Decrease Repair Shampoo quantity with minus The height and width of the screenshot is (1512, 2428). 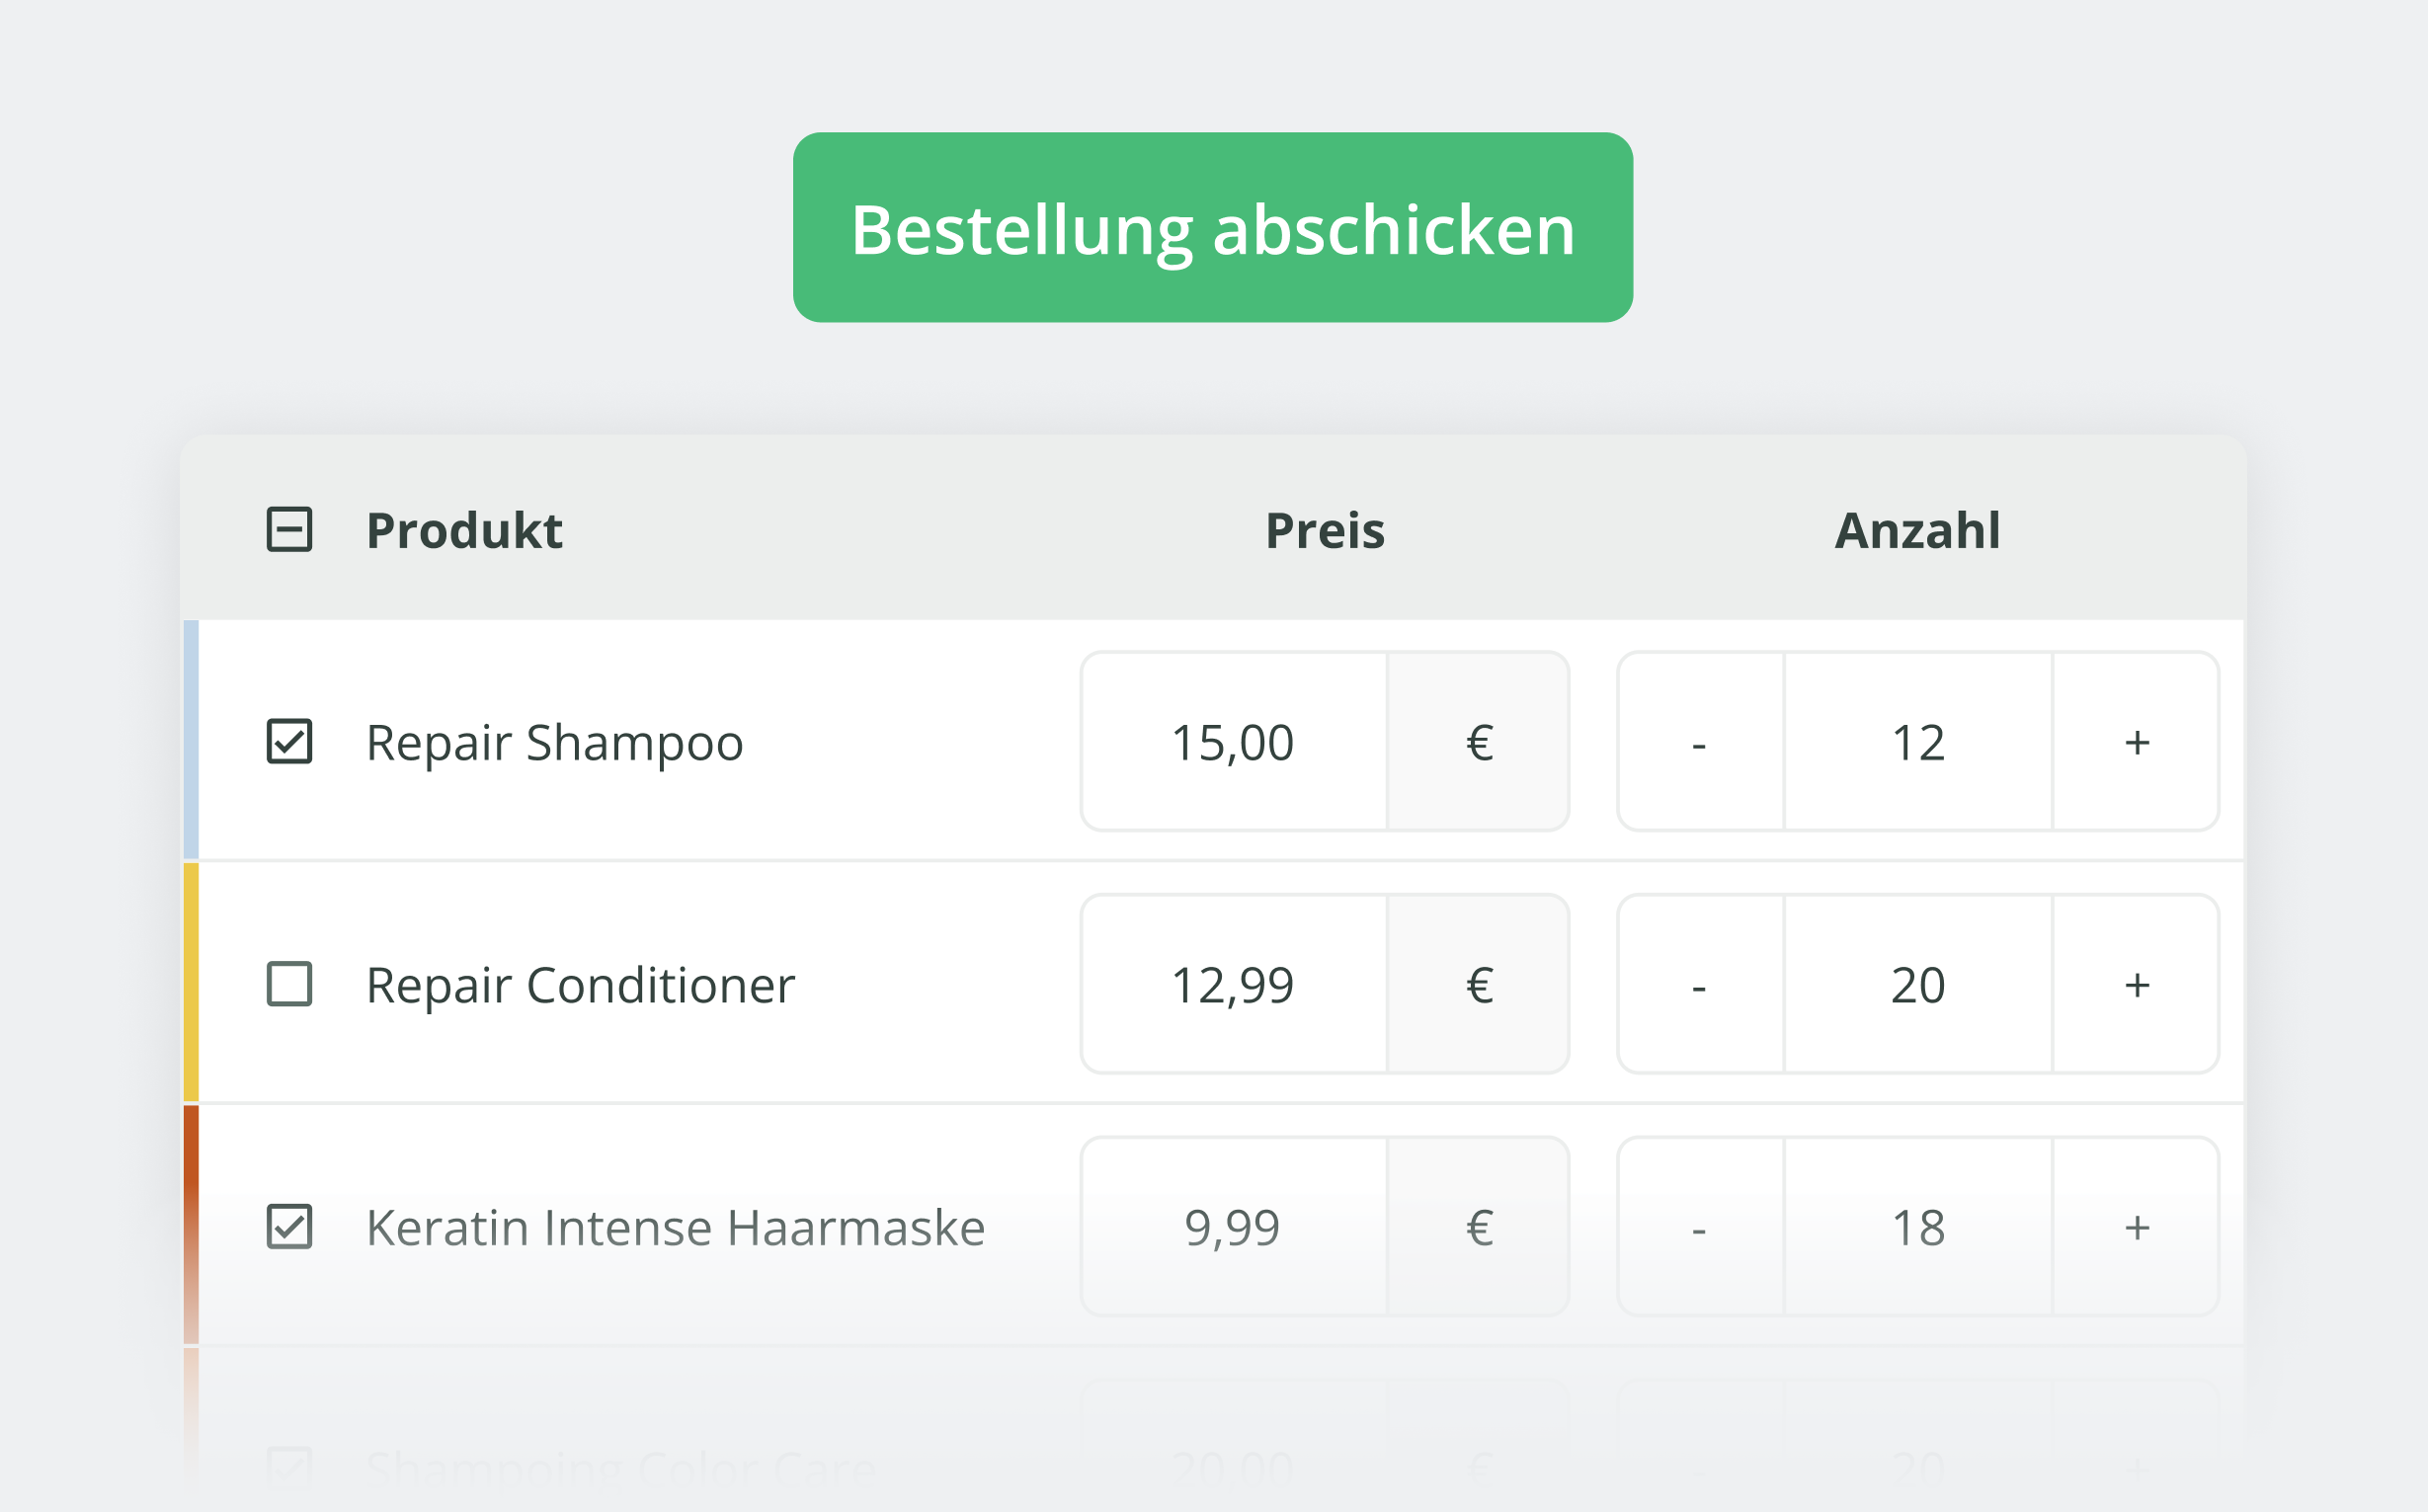1699,742
